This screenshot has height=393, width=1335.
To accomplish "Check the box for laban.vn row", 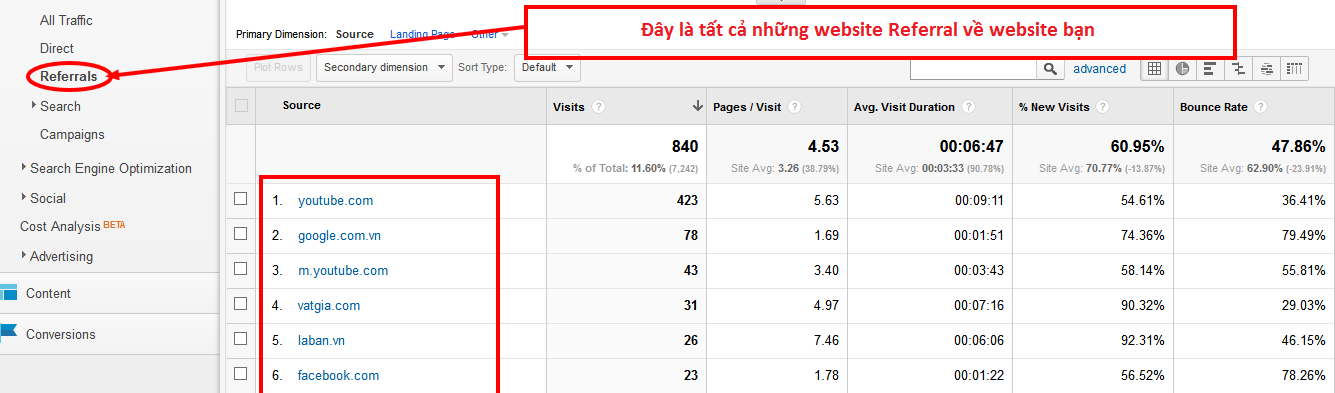I will pos(241,339).
